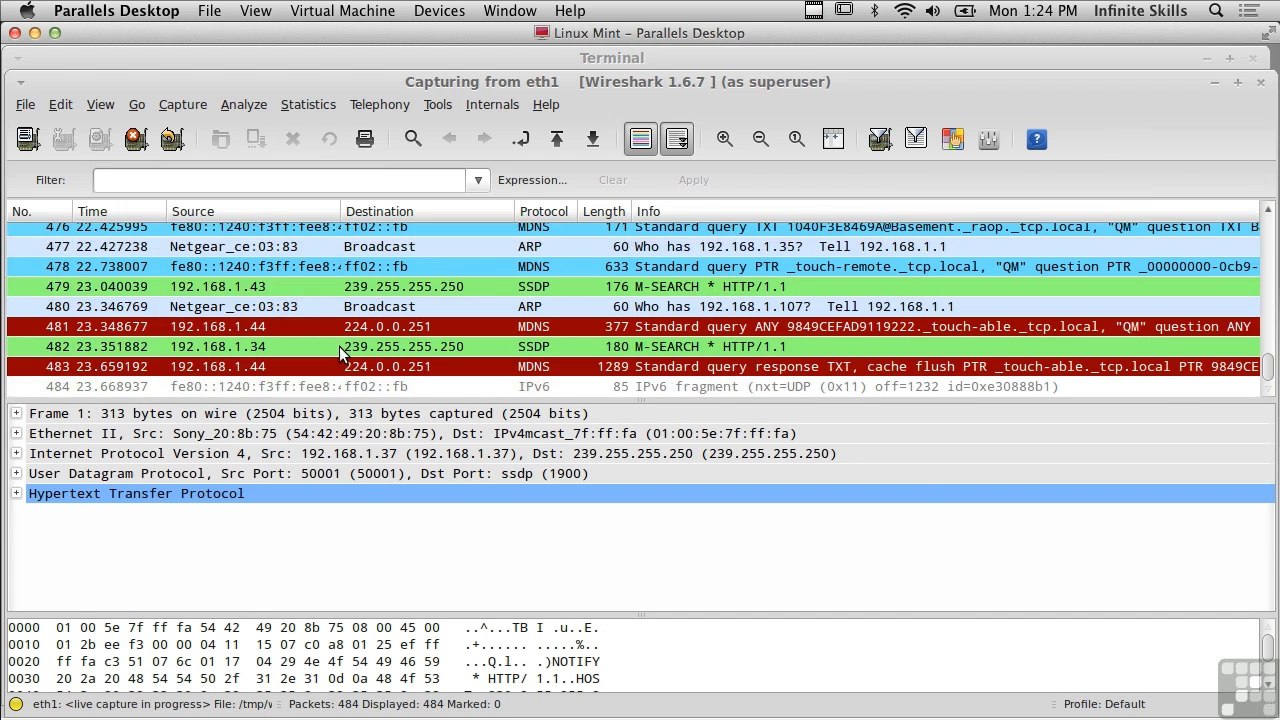Image resolution: width=1280 pixels, height=720 pixels.
Task: Open the Go menu
Action: point(137,104)
